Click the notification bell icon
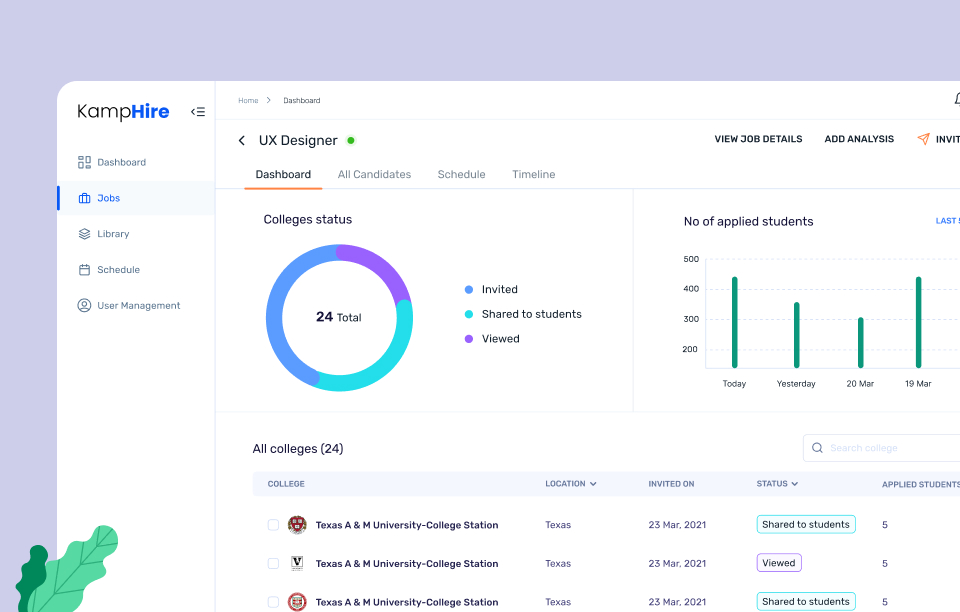The width and height of the screenshot is (960, 612). point(956,99)
